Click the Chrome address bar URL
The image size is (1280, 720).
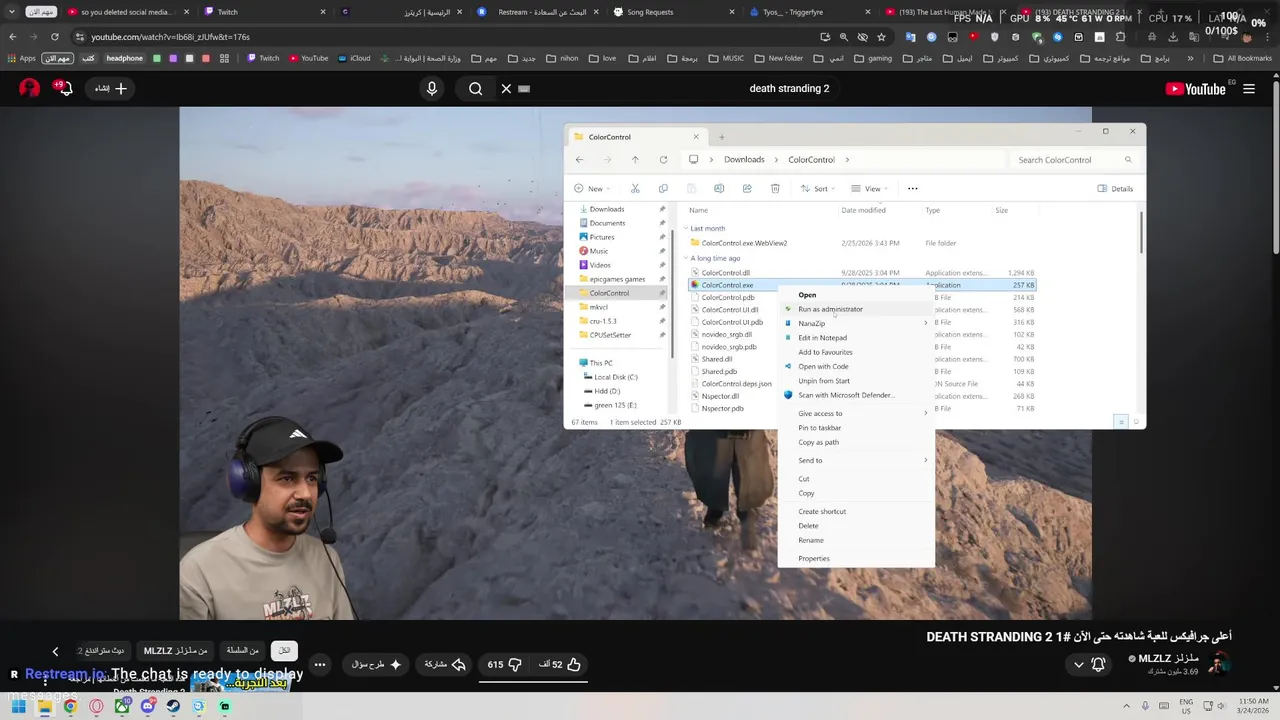pos(170,37)
